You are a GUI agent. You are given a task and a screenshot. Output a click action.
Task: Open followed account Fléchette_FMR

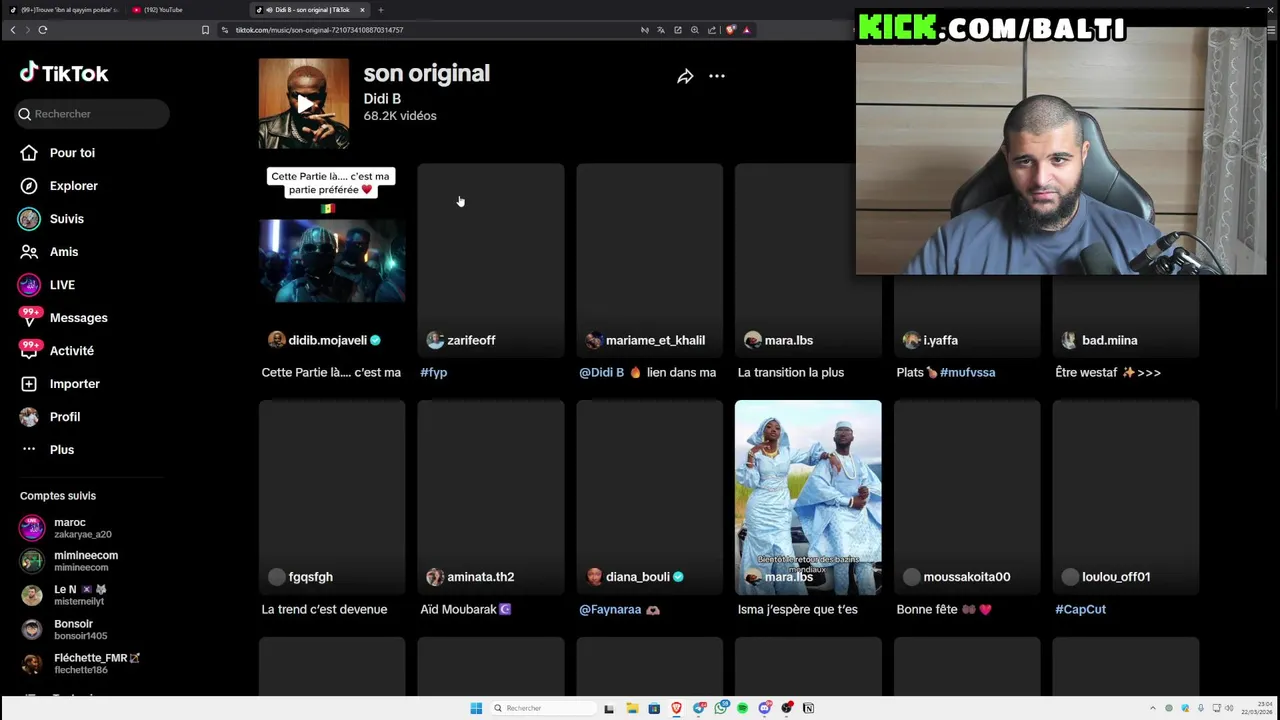(x=80, y=663)
